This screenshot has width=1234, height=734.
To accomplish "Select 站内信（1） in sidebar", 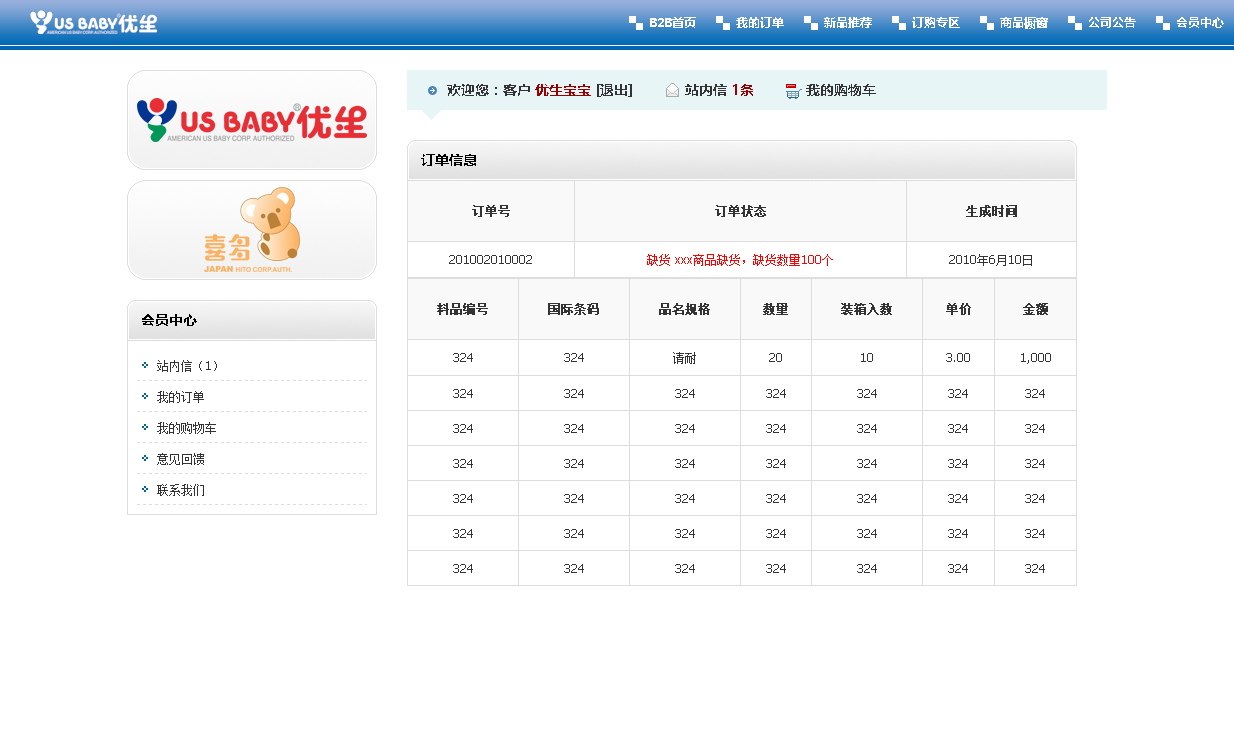I will click(188, 366).
